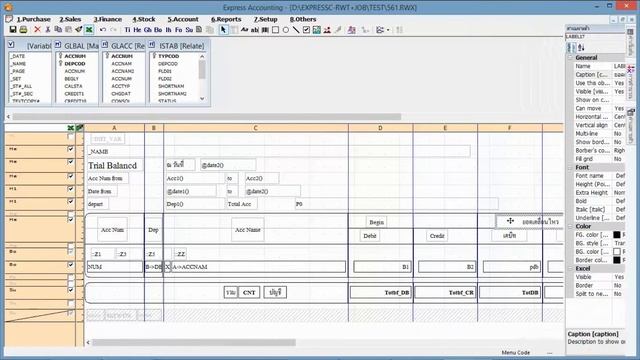The height and width of the screenshot is (360, 640).
Task: Toggle the first checked band row checkbox
Action: tap(71, 149)
